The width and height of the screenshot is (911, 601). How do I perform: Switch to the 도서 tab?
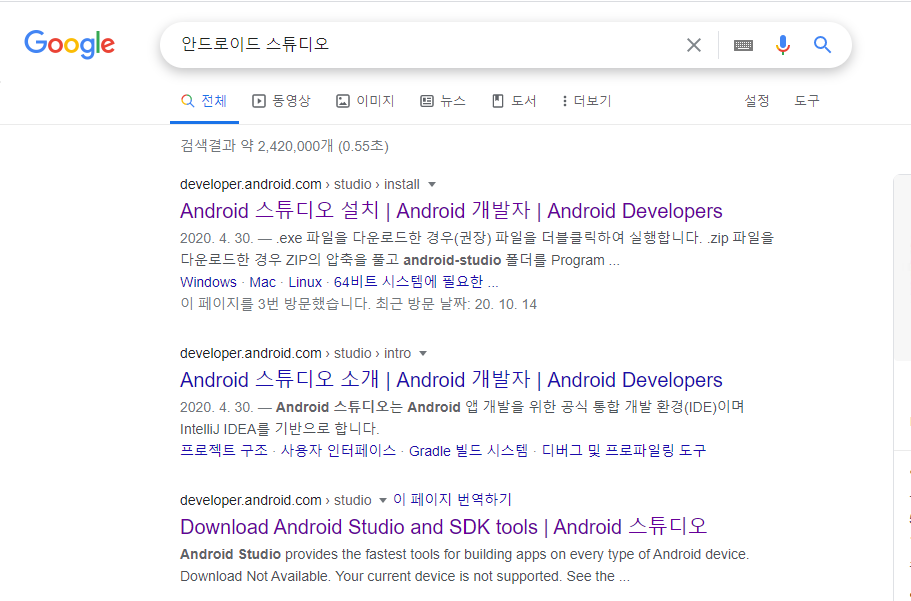pyautogui.click(x=514, y=101)
